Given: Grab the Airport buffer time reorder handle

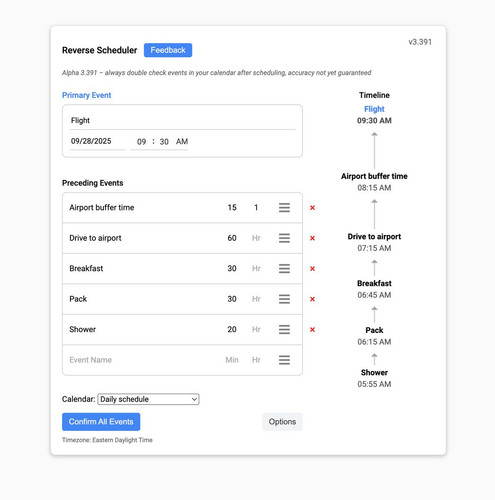Looking at the screenshot, I should coord(284,208).
